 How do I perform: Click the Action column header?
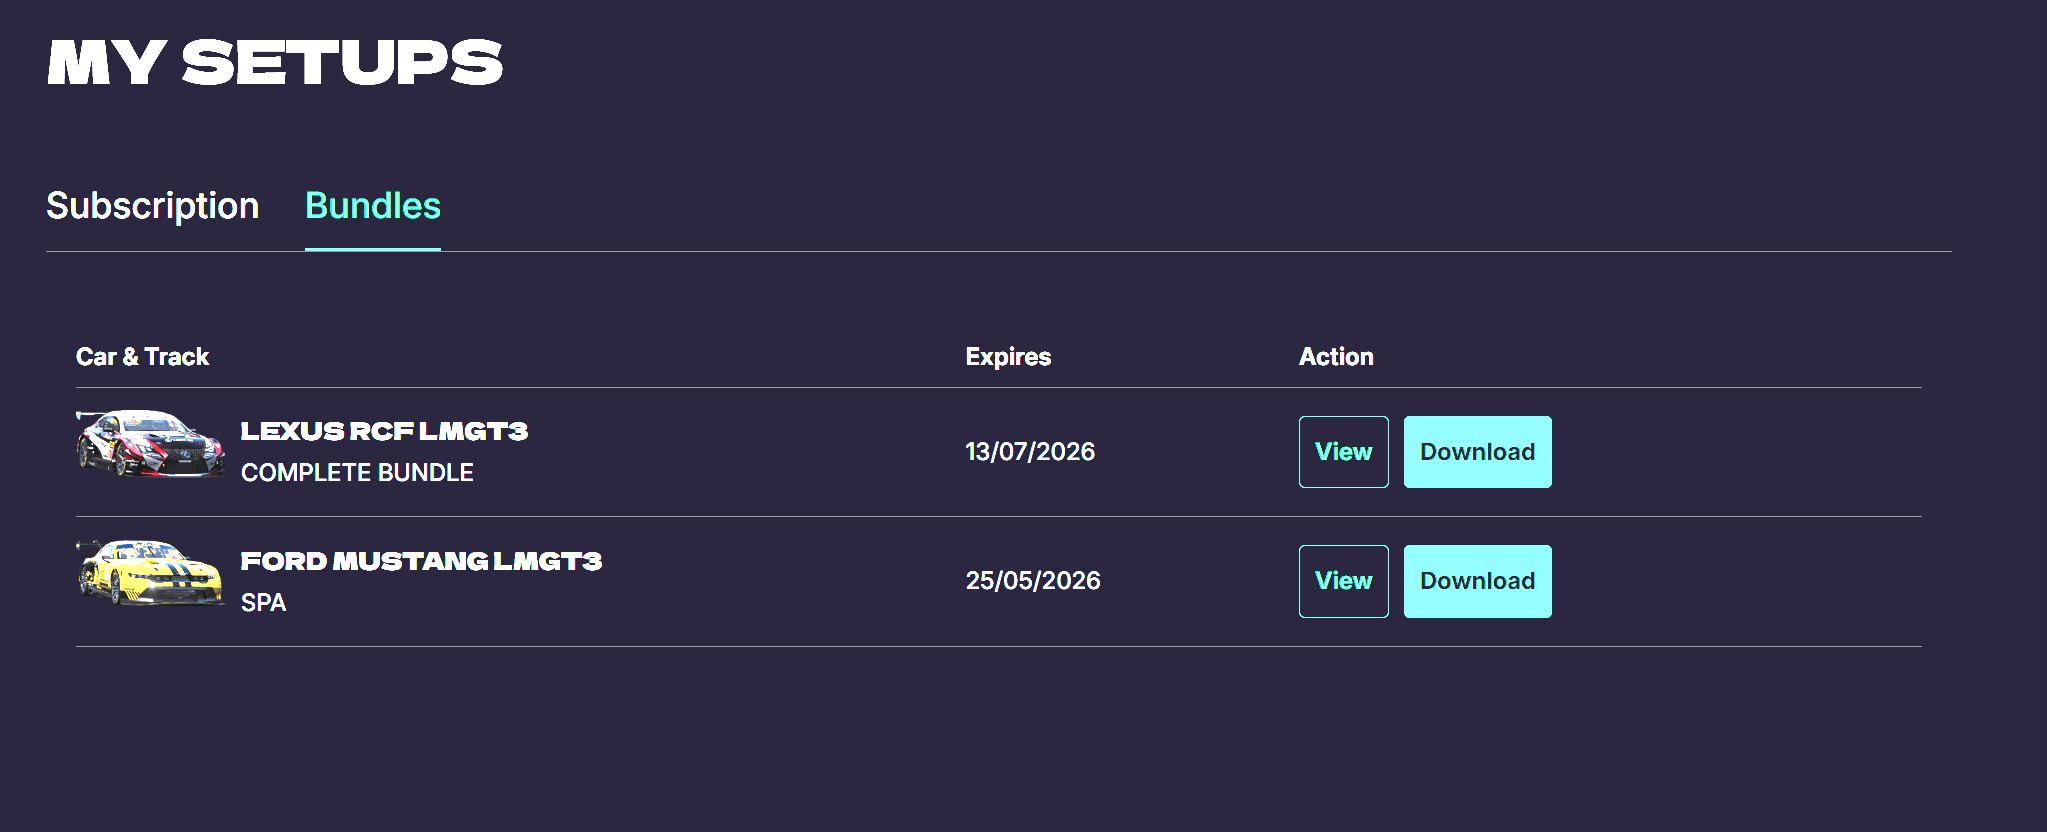pos(1336,357)
